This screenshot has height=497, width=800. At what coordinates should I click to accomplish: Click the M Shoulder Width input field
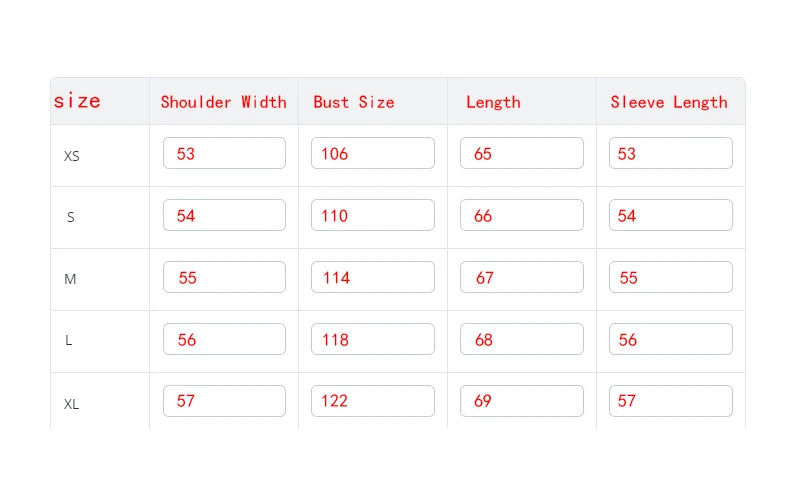[224, 277]
